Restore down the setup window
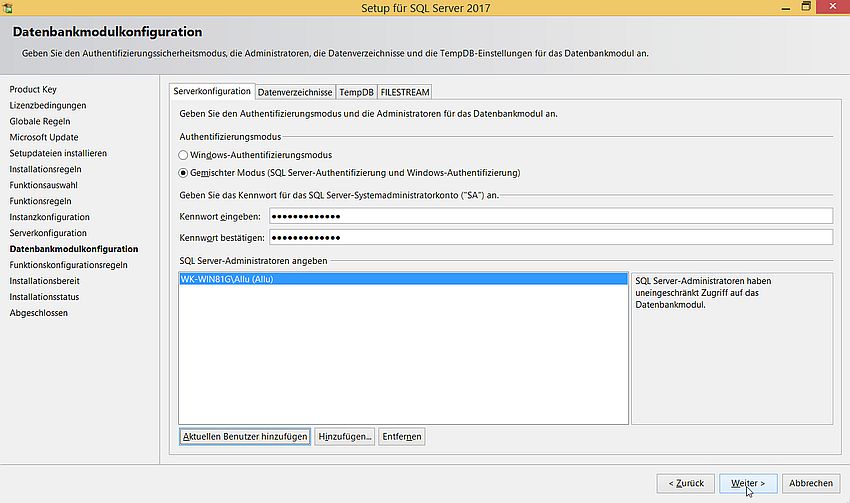Image resolution: width=850 pixels, height=503 pixels. tap(806, 7)
